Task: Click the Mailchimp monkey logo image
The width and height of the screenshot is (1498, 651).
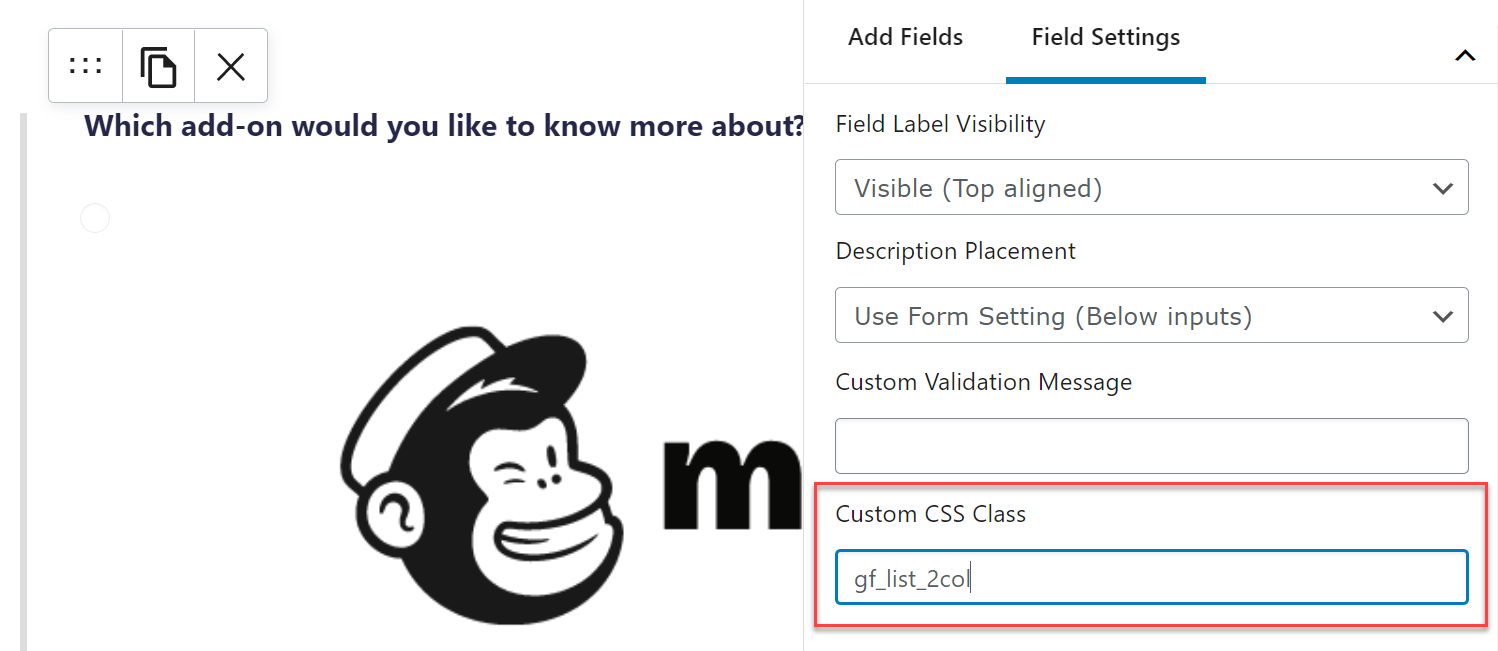Action: pos(482,476)
